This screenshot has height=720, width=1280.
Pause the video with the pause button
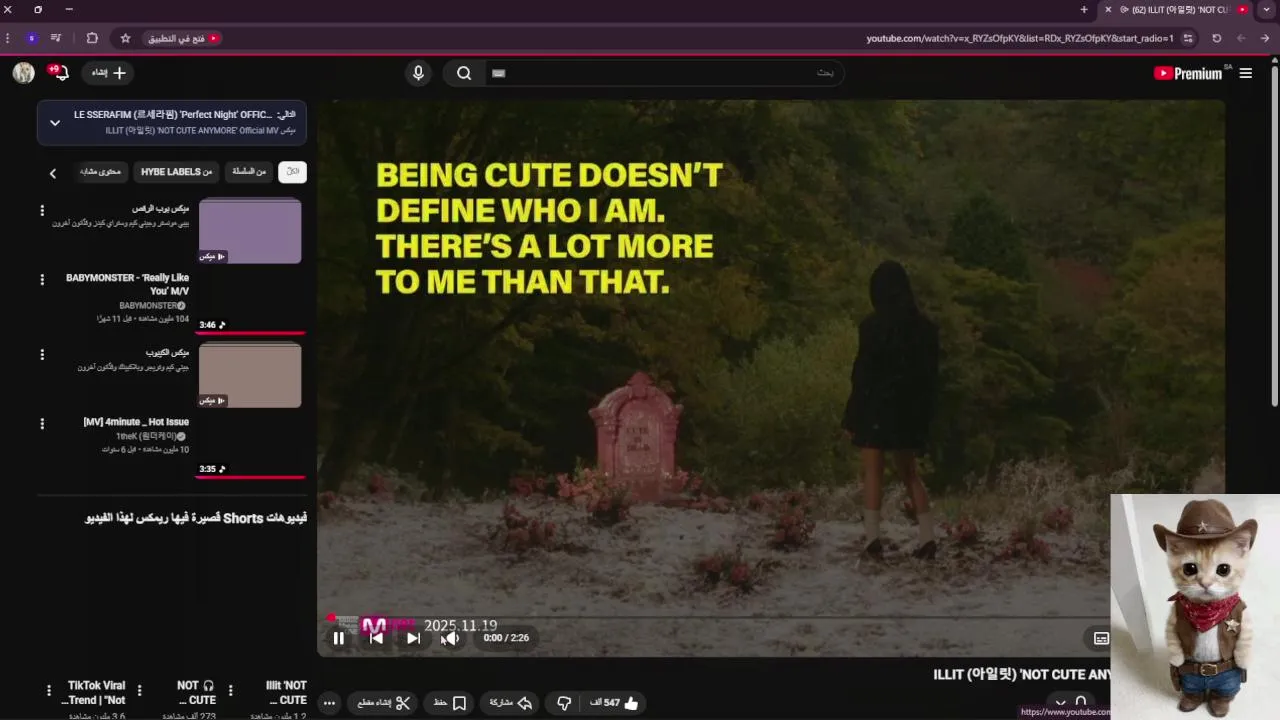[338, 638]
